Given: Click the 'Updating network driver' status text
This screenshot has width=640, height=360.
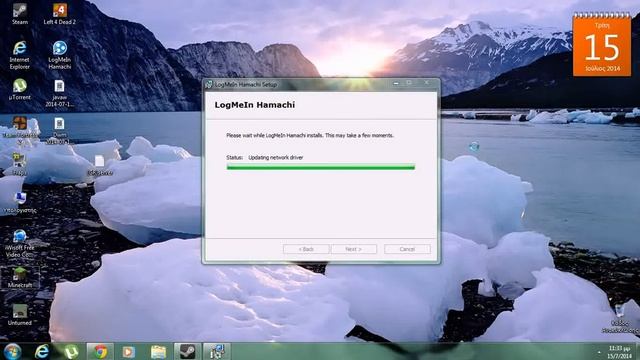Looking at the screenshot, I should tap(276, 158).
